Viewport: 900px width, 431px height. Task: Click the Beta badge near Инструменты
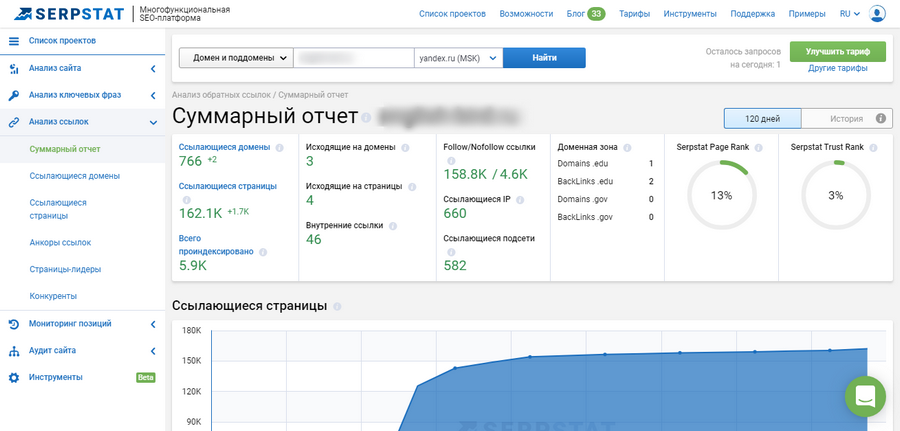[146, 378]
